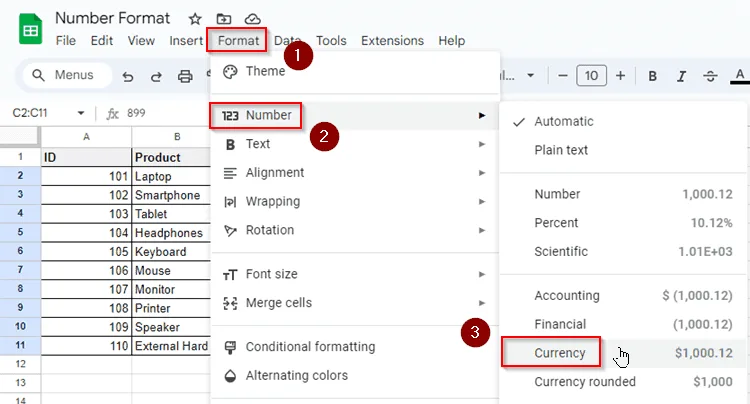Viewport: 750px width, 404px height.
Task: Toggle strikethrough formatting
Action: [x=710, y=76]
